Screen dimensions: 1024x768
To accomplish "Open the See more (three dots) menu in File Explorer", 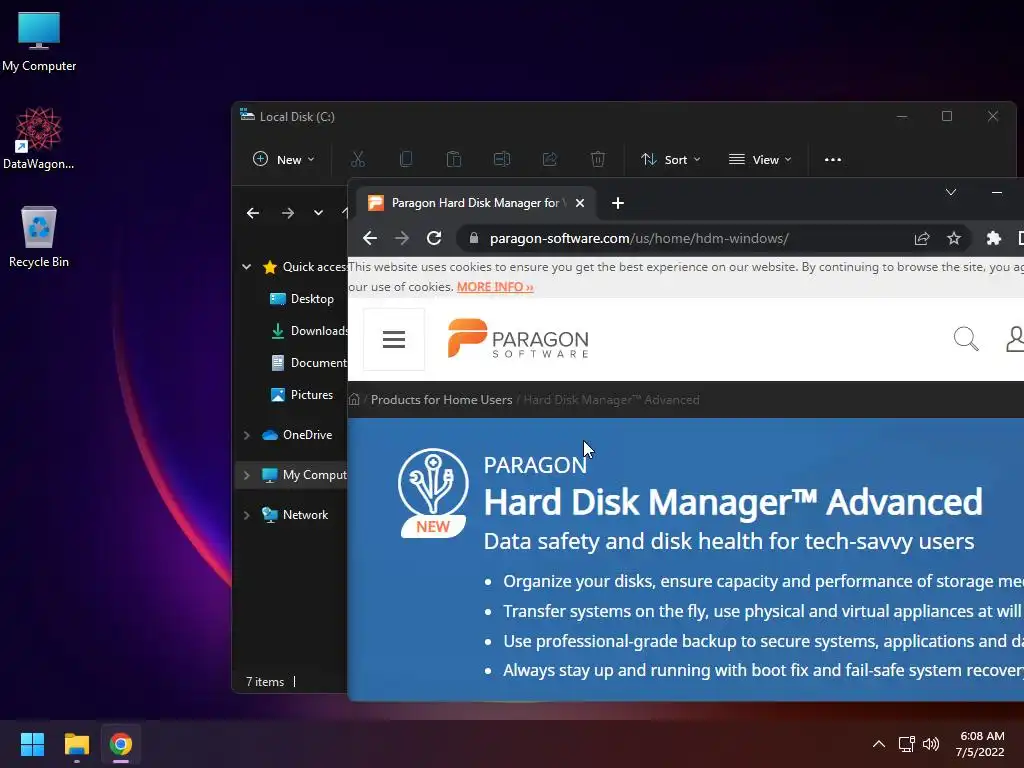I will [833, 159].
